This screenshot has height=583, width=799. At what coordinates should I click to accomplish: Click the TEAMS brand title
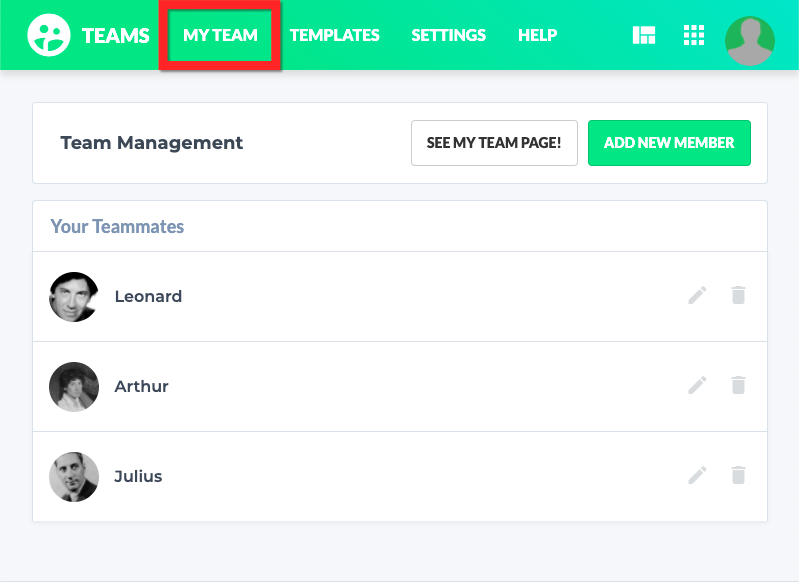(x=116, y=36)
